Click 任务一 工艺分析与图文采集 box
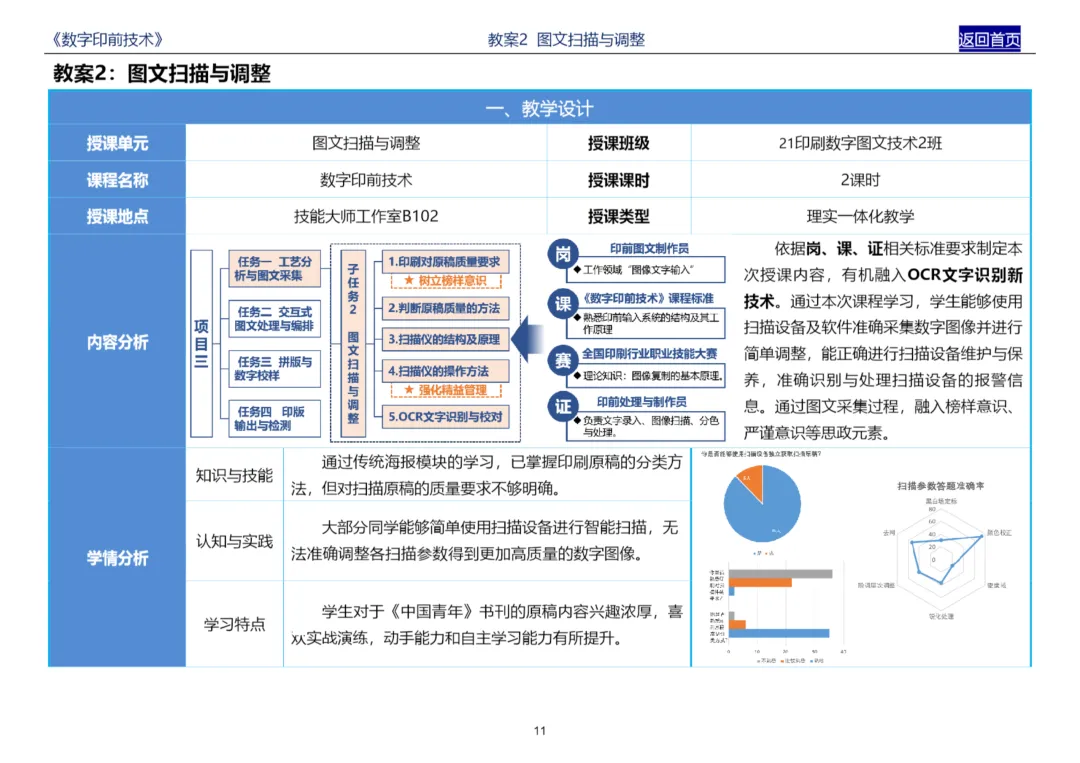The width and height of the screenshot is (1080, 763). [274, 269]
